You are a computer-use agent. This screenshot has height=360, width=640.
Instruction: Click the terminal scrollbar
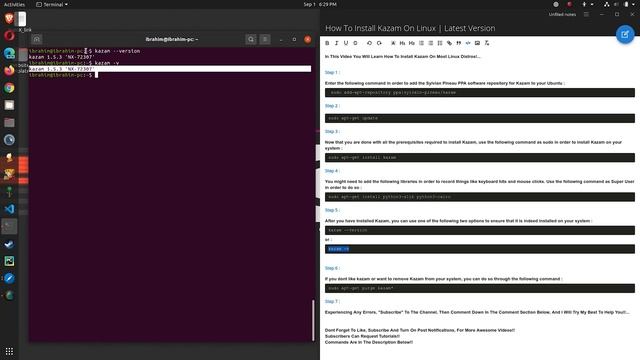coord(313,320)
